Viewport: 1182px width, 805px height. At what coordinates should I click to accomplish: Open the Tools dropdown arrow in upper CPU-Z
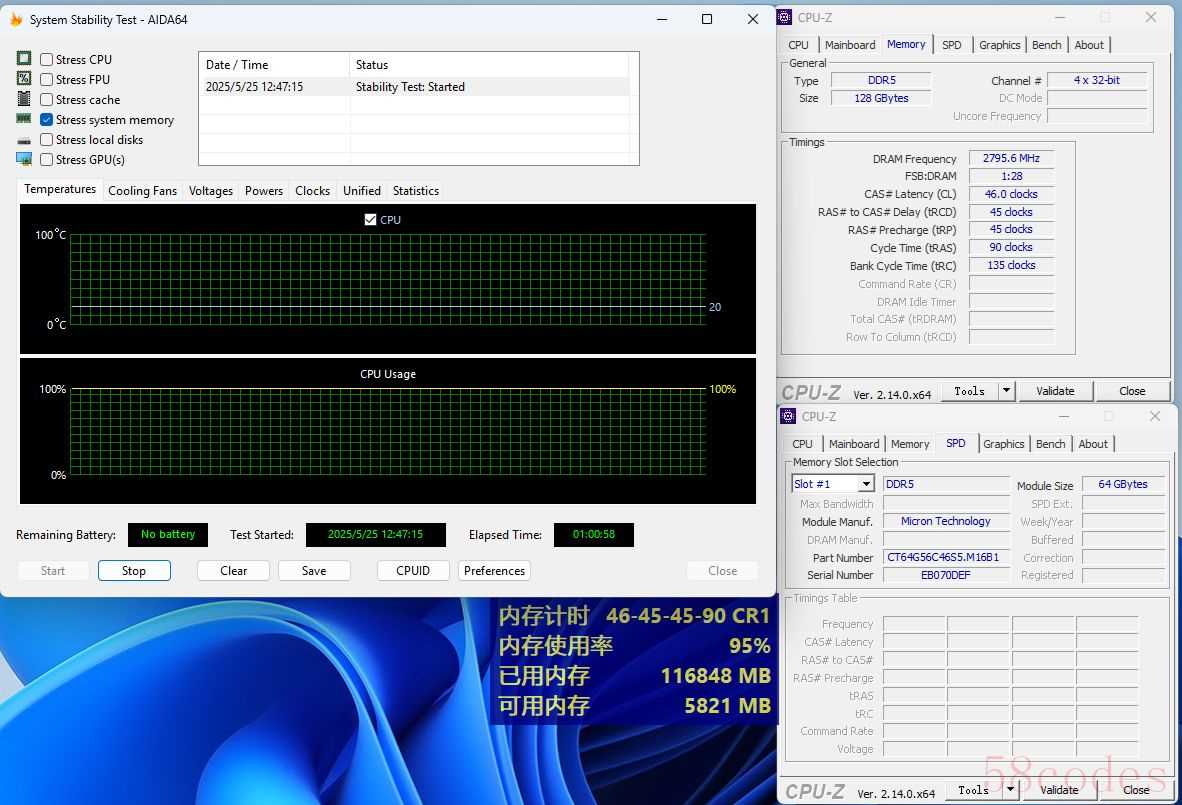pos(1006,390)
